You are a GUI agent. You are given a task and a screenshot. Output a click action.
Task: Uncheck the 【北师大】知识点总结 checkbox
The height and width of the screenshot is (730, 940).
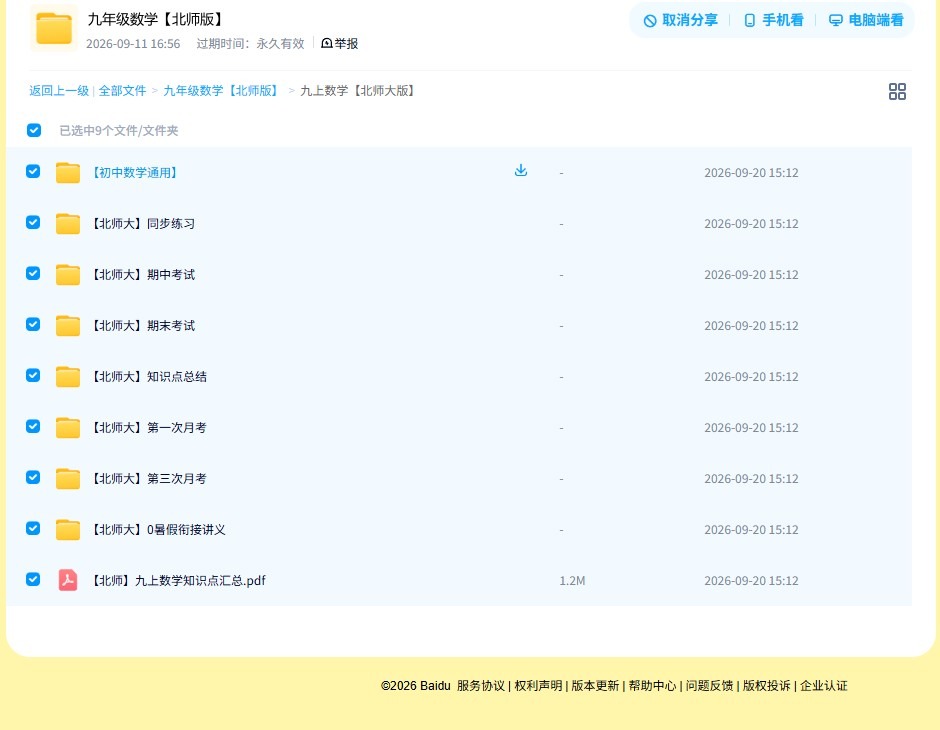coord(33,375)
